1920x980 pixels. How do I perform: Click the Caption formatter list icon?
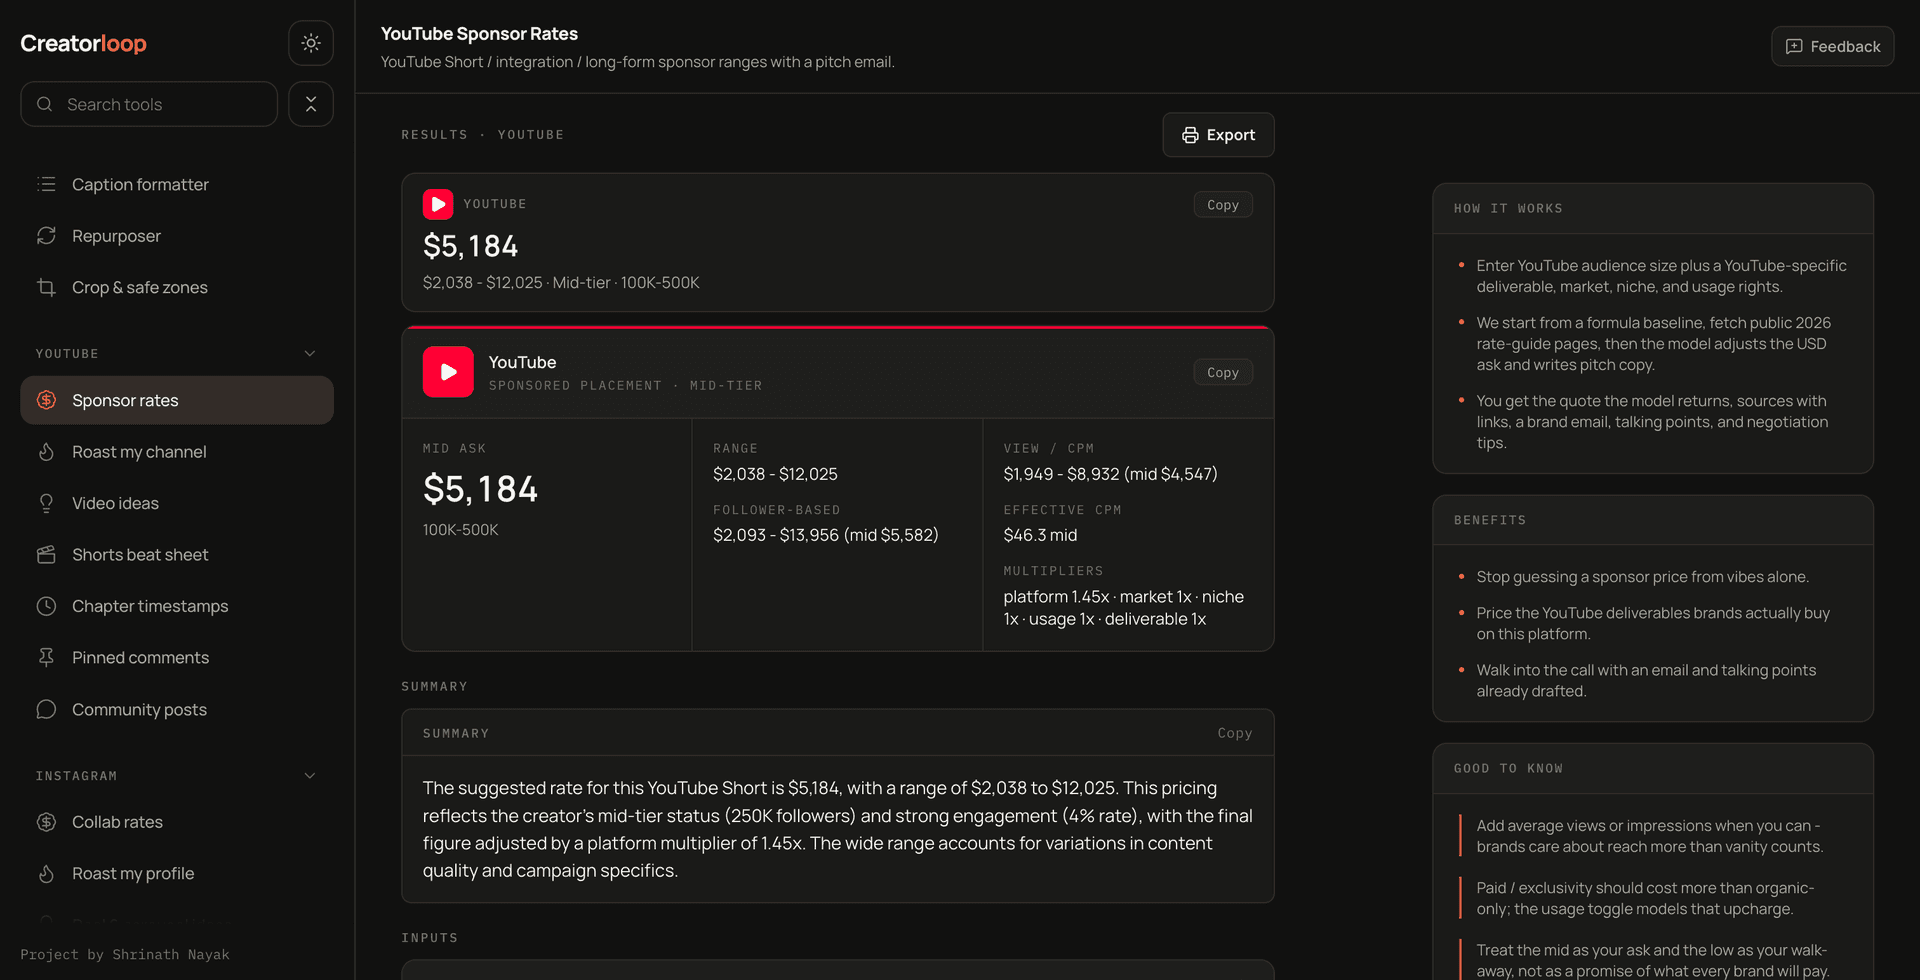coord(46,184)
